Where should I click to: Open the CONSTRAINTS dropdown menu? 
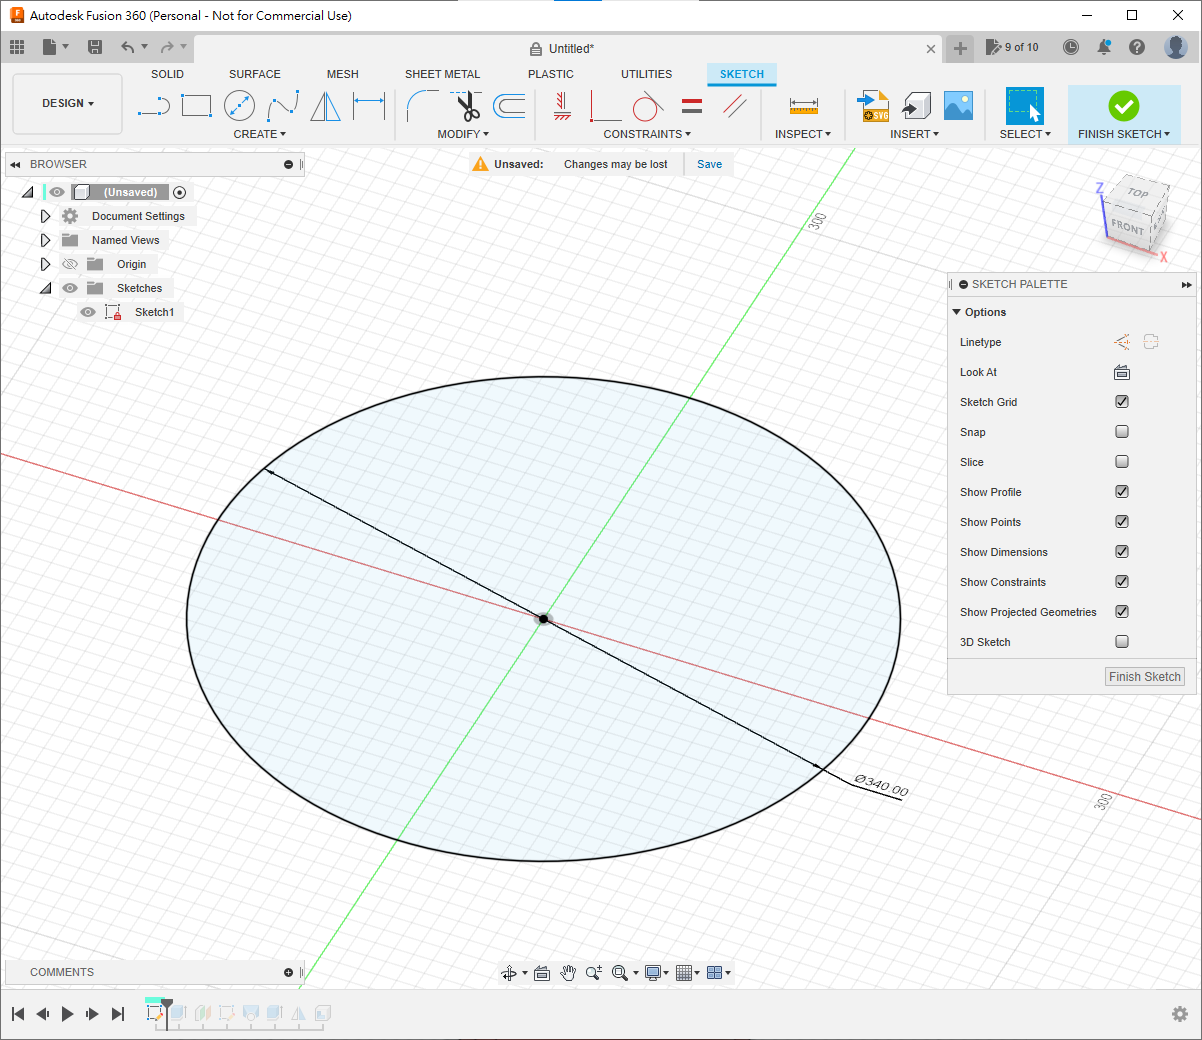647,134
